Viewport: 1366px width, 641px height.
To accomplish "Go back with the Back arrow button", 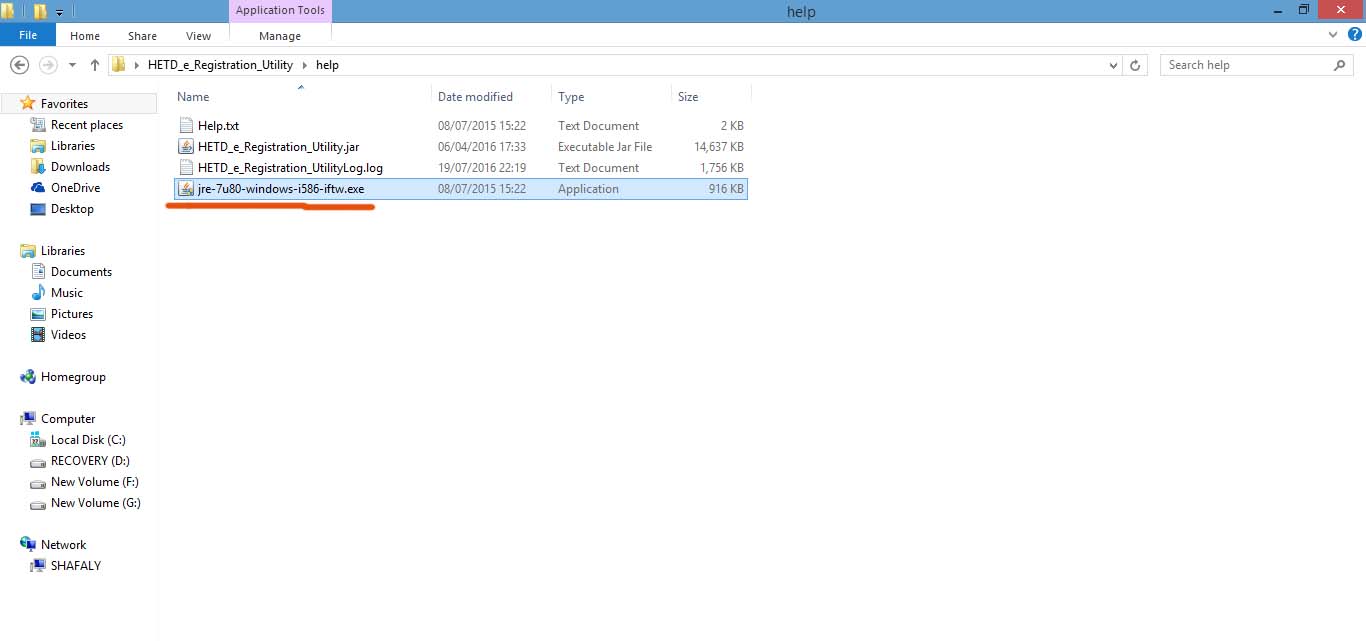I will (x=19, y=65).
